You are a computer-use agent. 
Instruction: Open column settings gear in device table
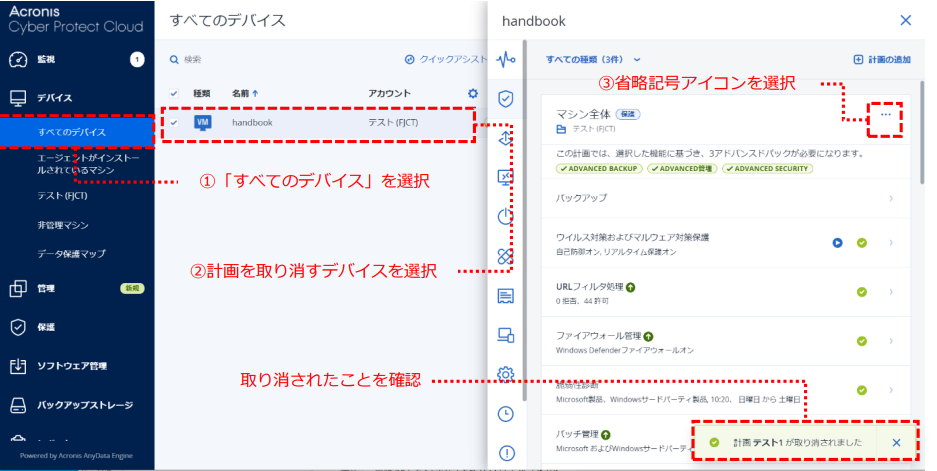473,93
